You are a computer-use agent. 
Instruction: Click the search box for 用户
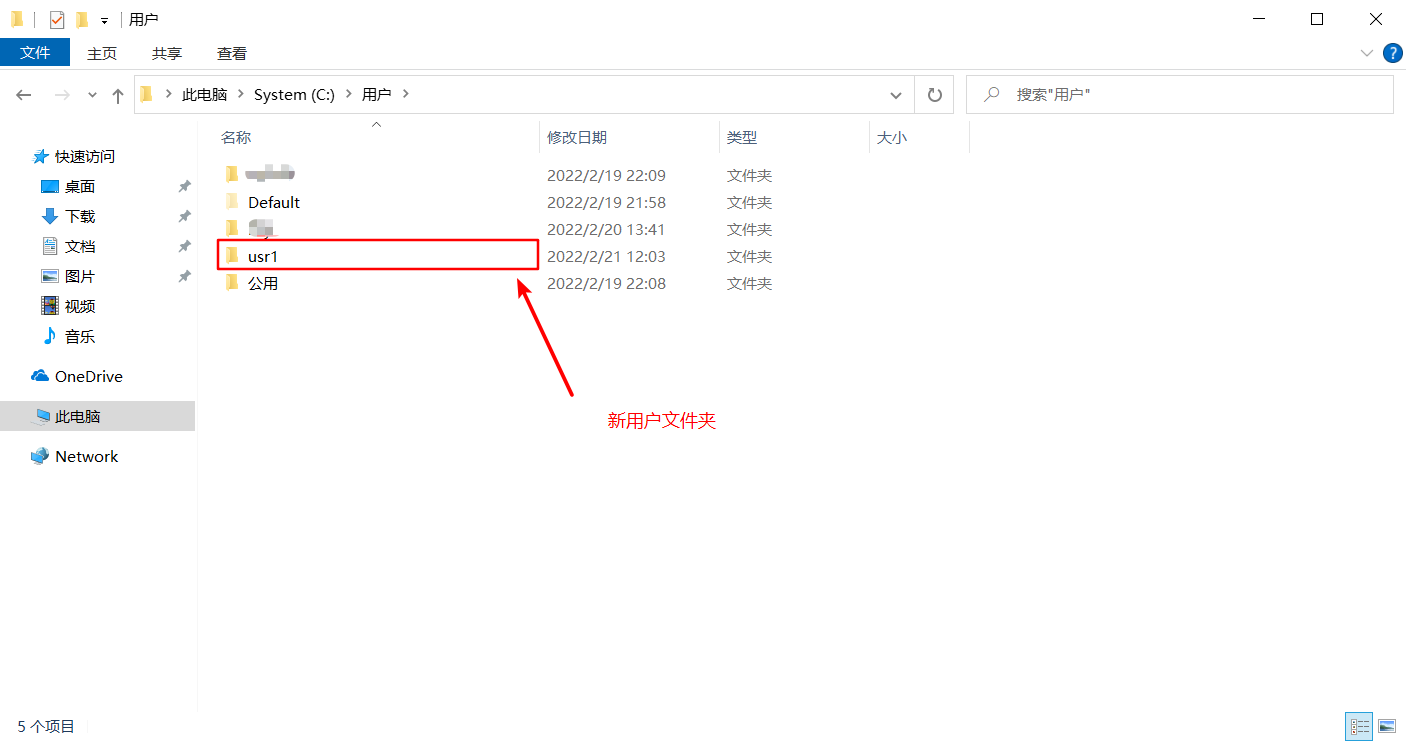pyautogui.click(x=1180, y=95)
